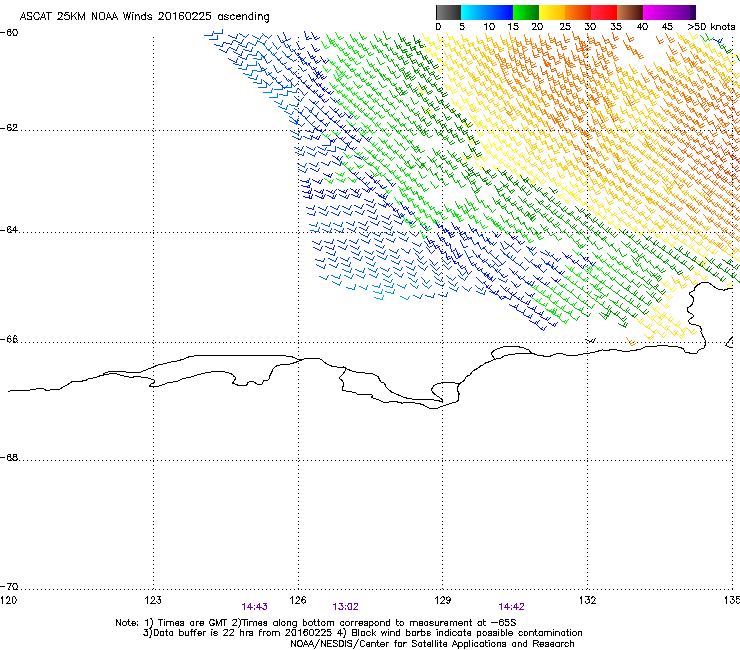The image size is (740, 650).
Task: Select the yellow 20-25 knots legend swatch
Action: point(552,12)
